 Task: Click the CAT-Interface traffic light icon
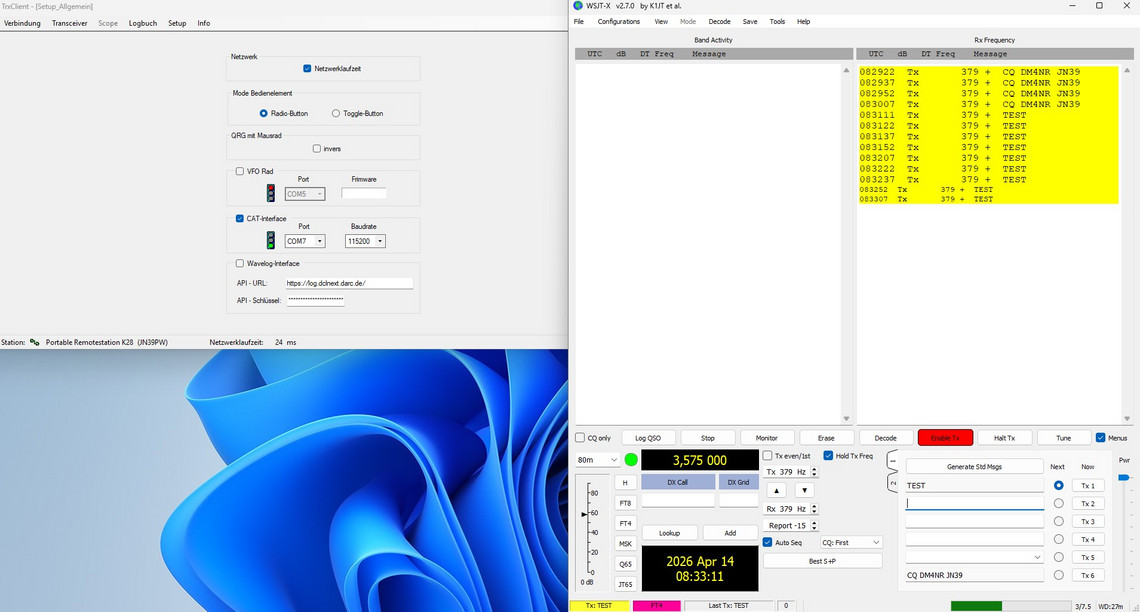pos(270,240)
